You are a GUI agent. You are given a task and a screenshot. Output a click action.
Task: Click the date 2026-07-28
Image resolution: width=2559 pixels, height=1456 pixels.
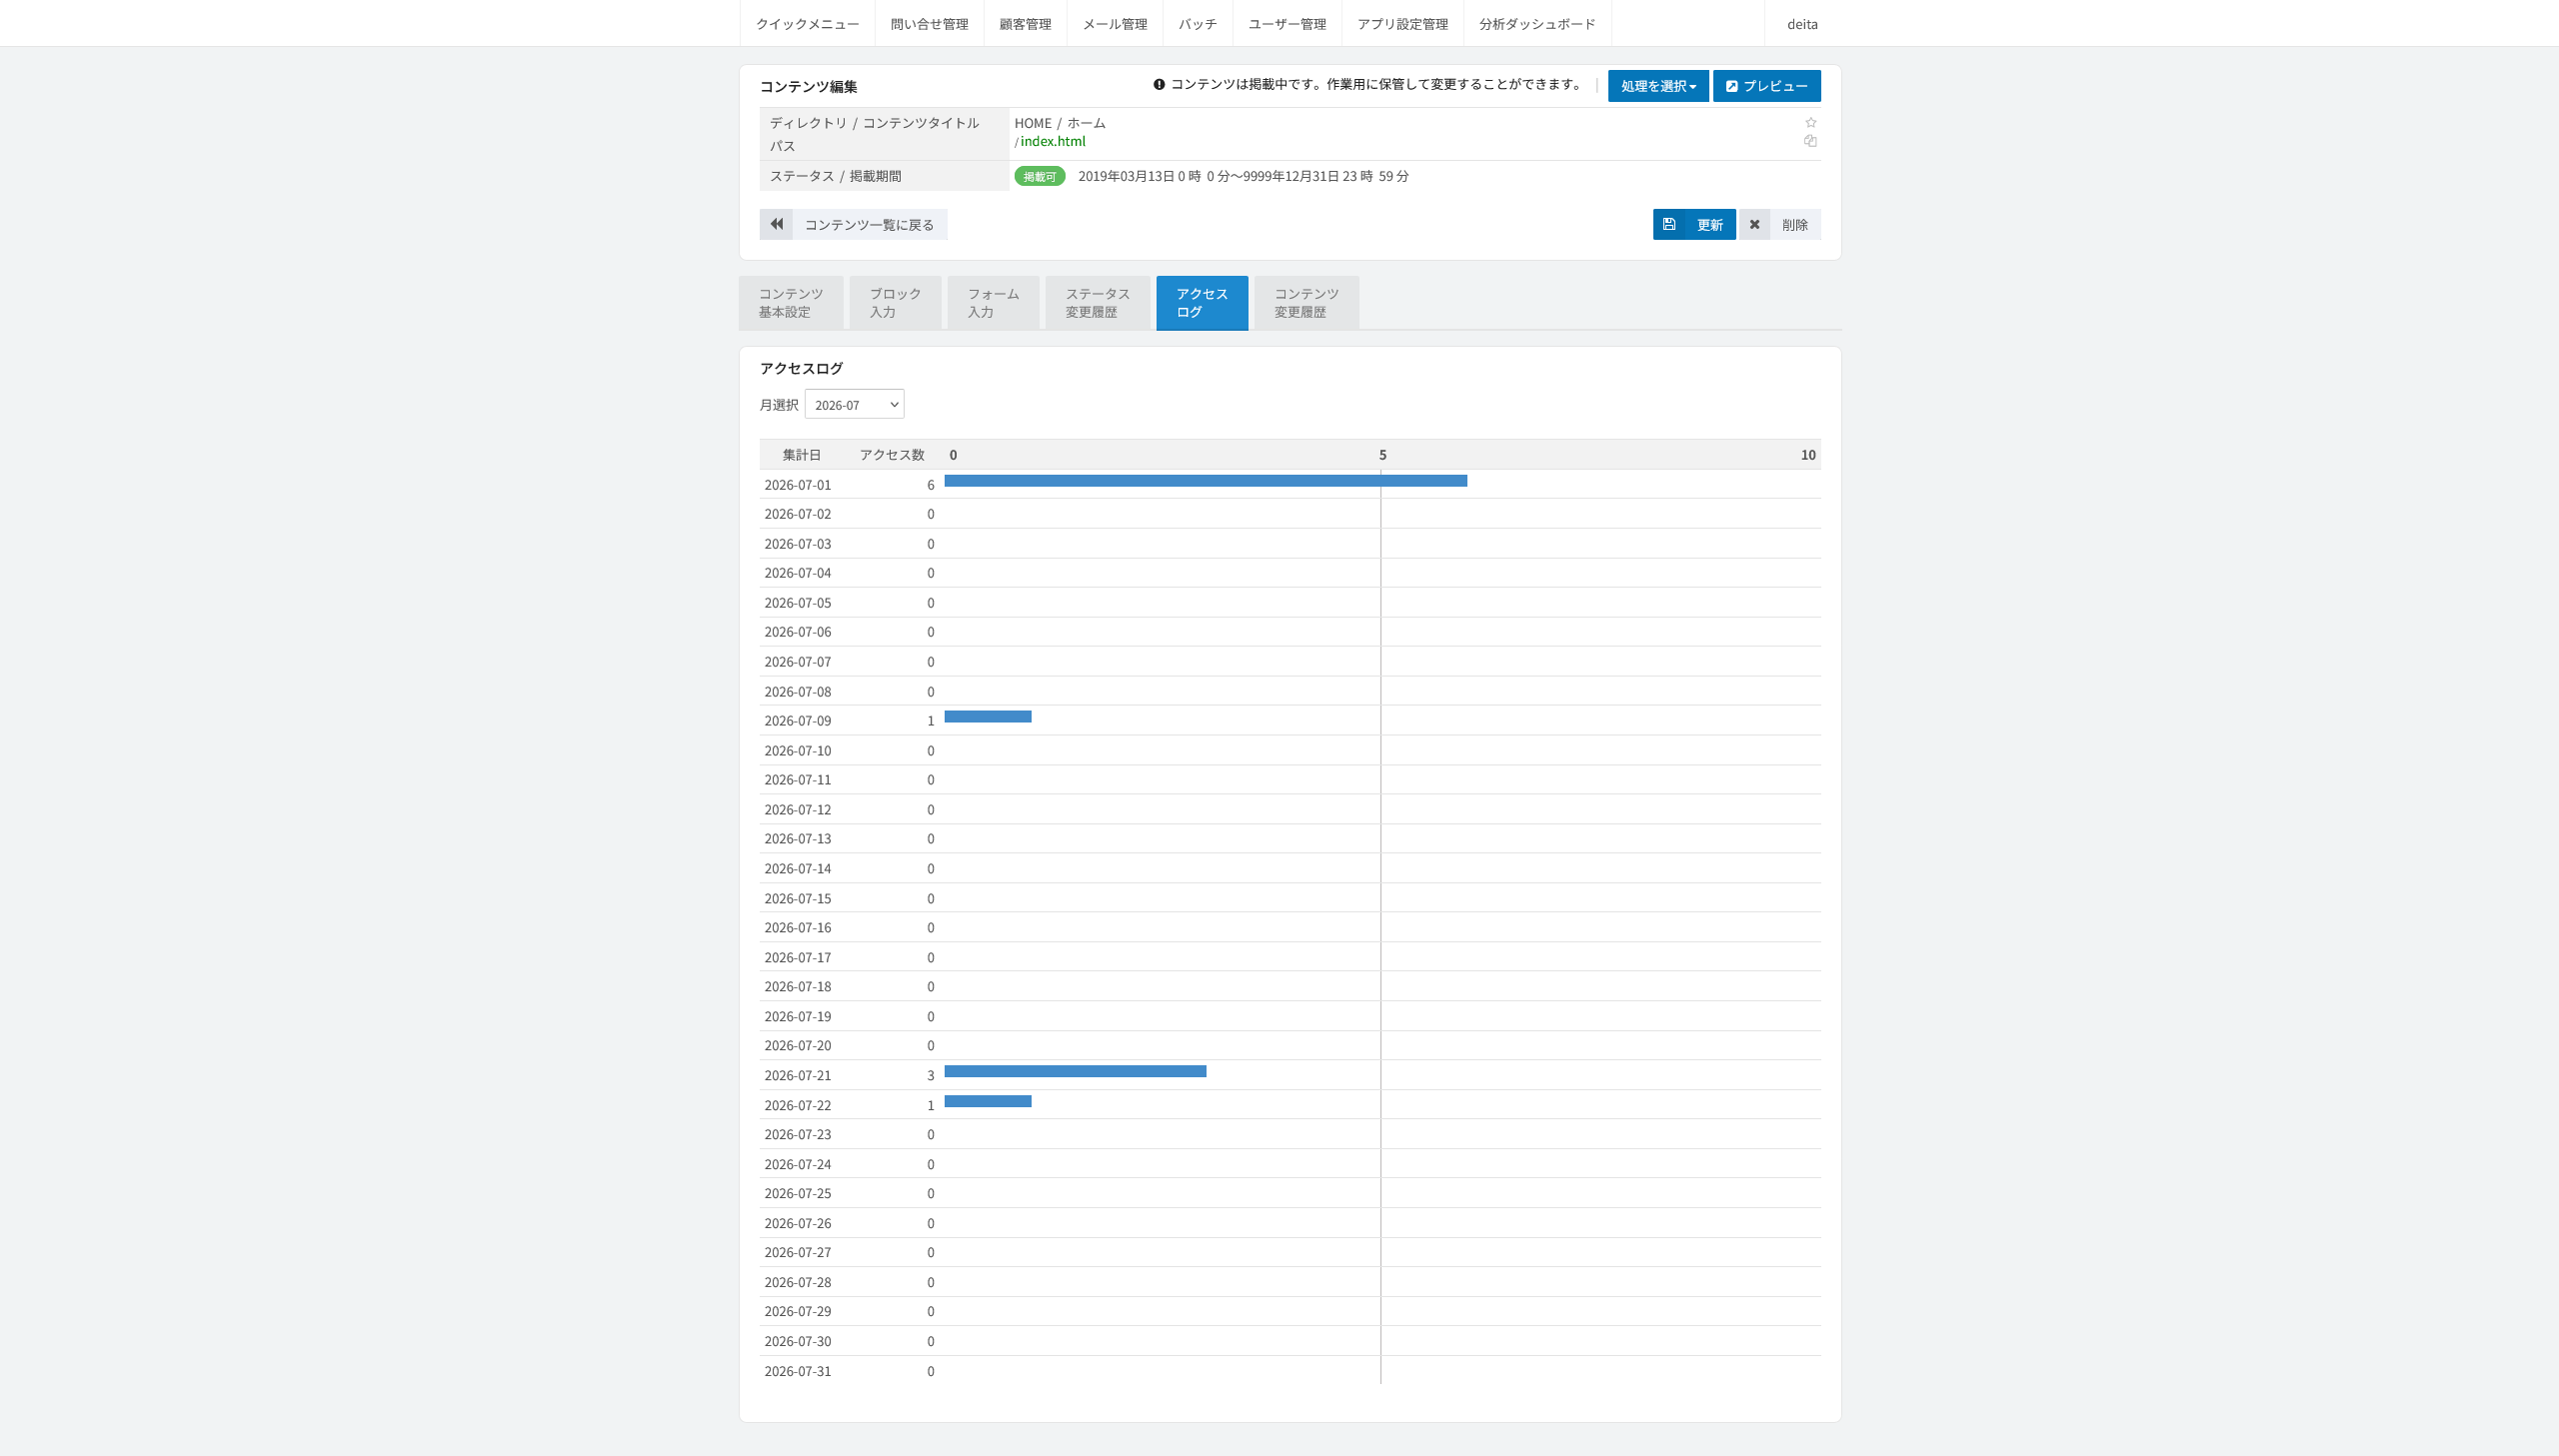click(x=797, y=1283)
